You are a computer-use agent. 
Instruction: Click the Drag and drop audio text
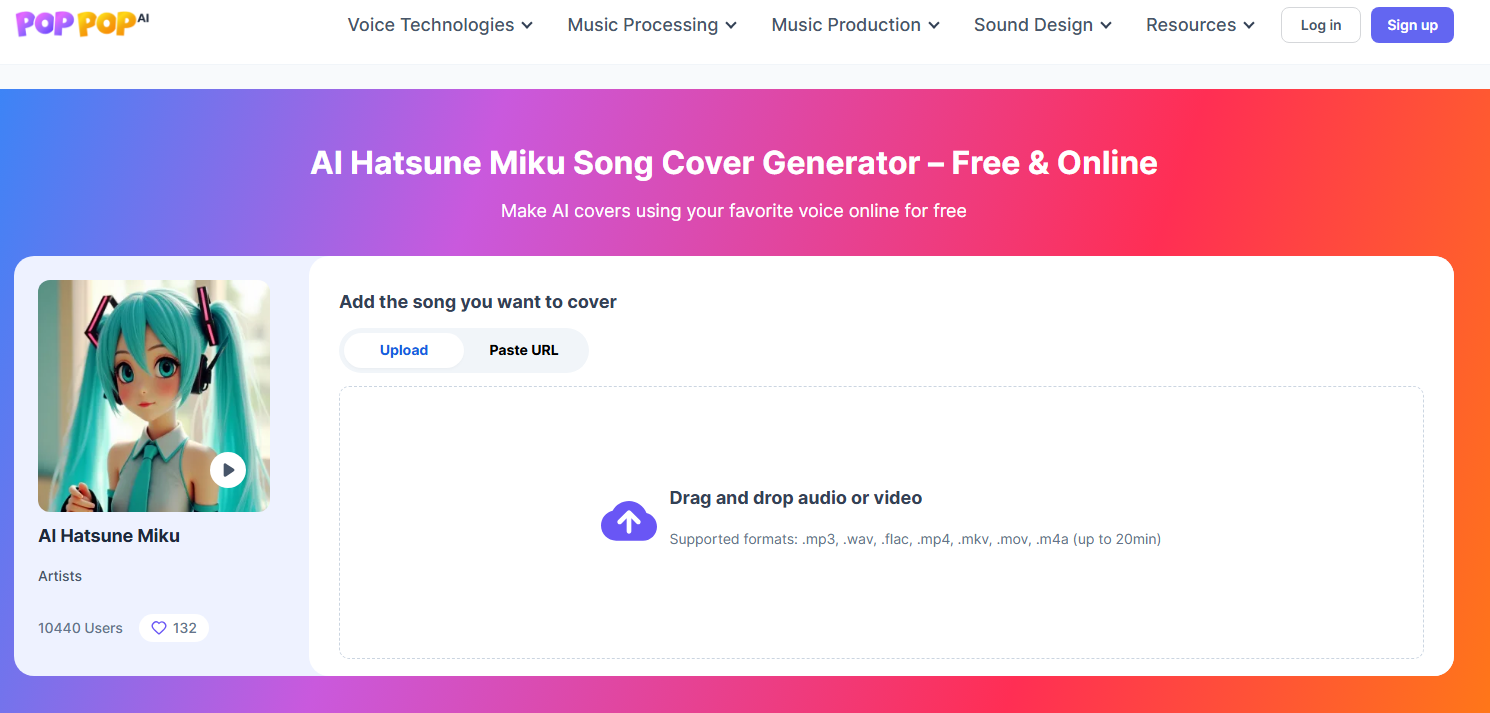pos(795,498)
